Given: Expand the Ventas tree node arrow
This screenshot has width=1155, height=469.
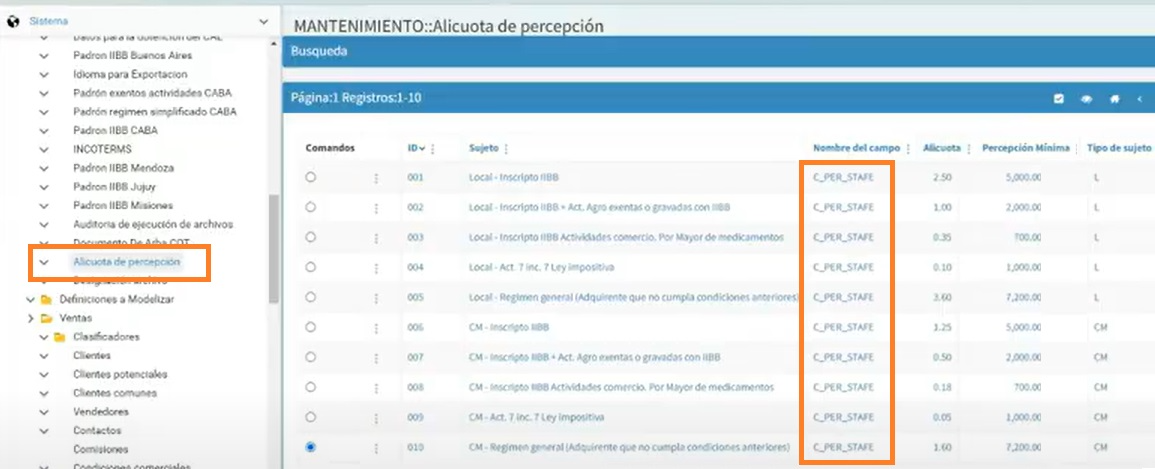Looking at the screenshot, I should click(x=30, y=318).
